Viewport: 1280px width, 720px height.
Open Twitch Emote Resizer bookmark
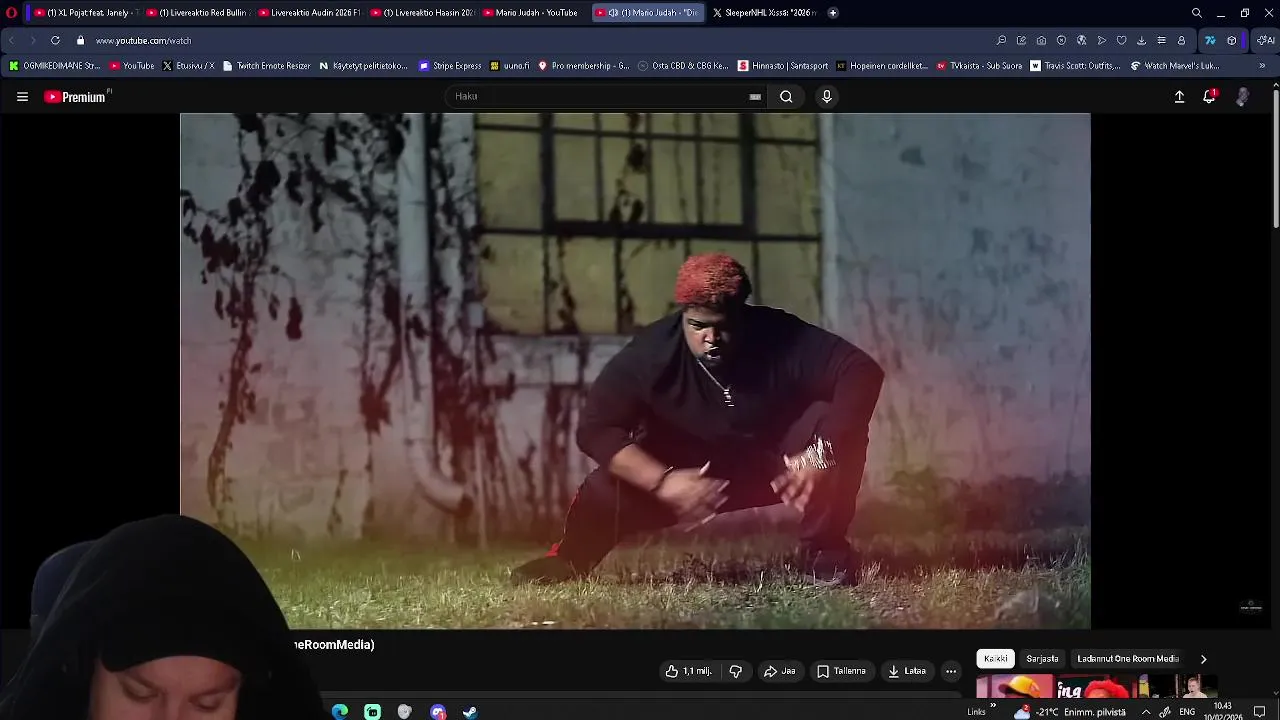267,66
